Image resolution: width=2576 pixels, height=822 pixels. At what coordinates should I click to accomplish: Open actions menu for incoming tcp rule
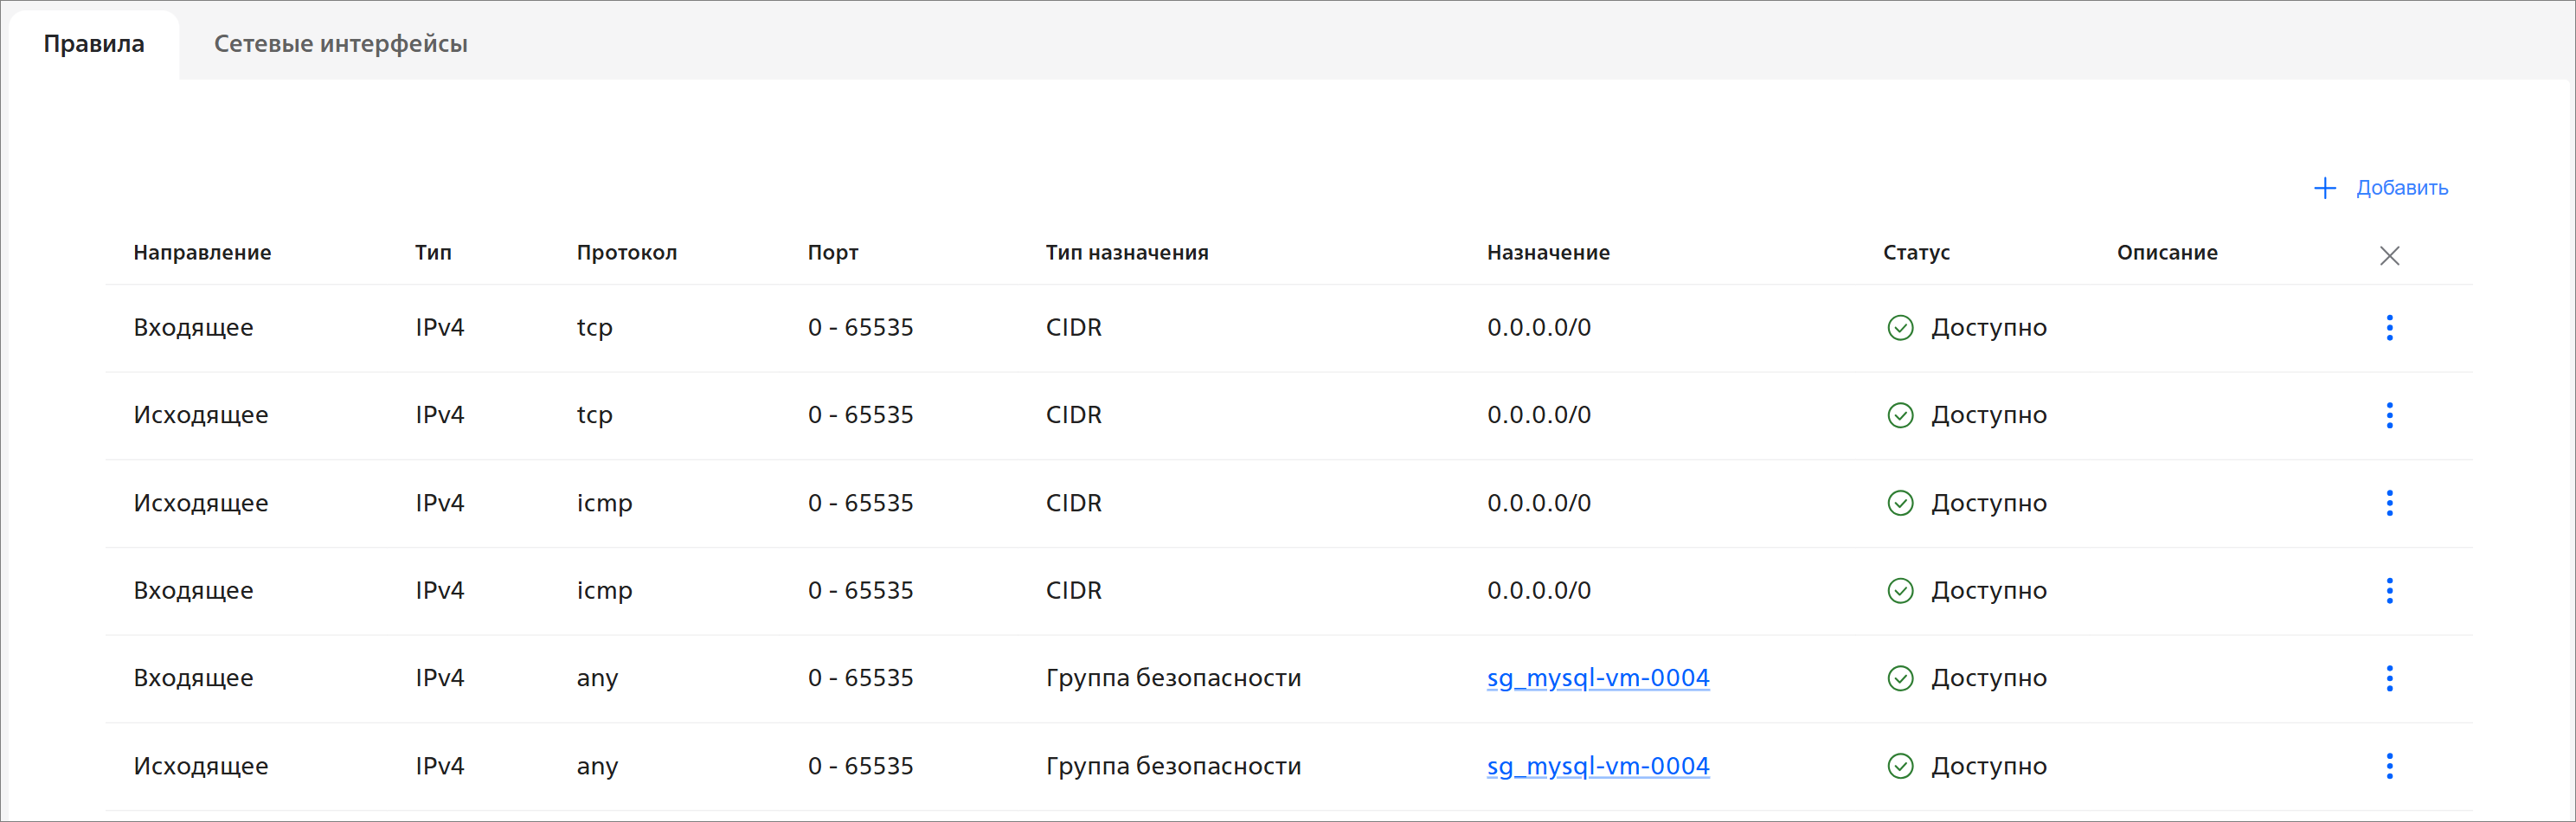pos(2389,328)
